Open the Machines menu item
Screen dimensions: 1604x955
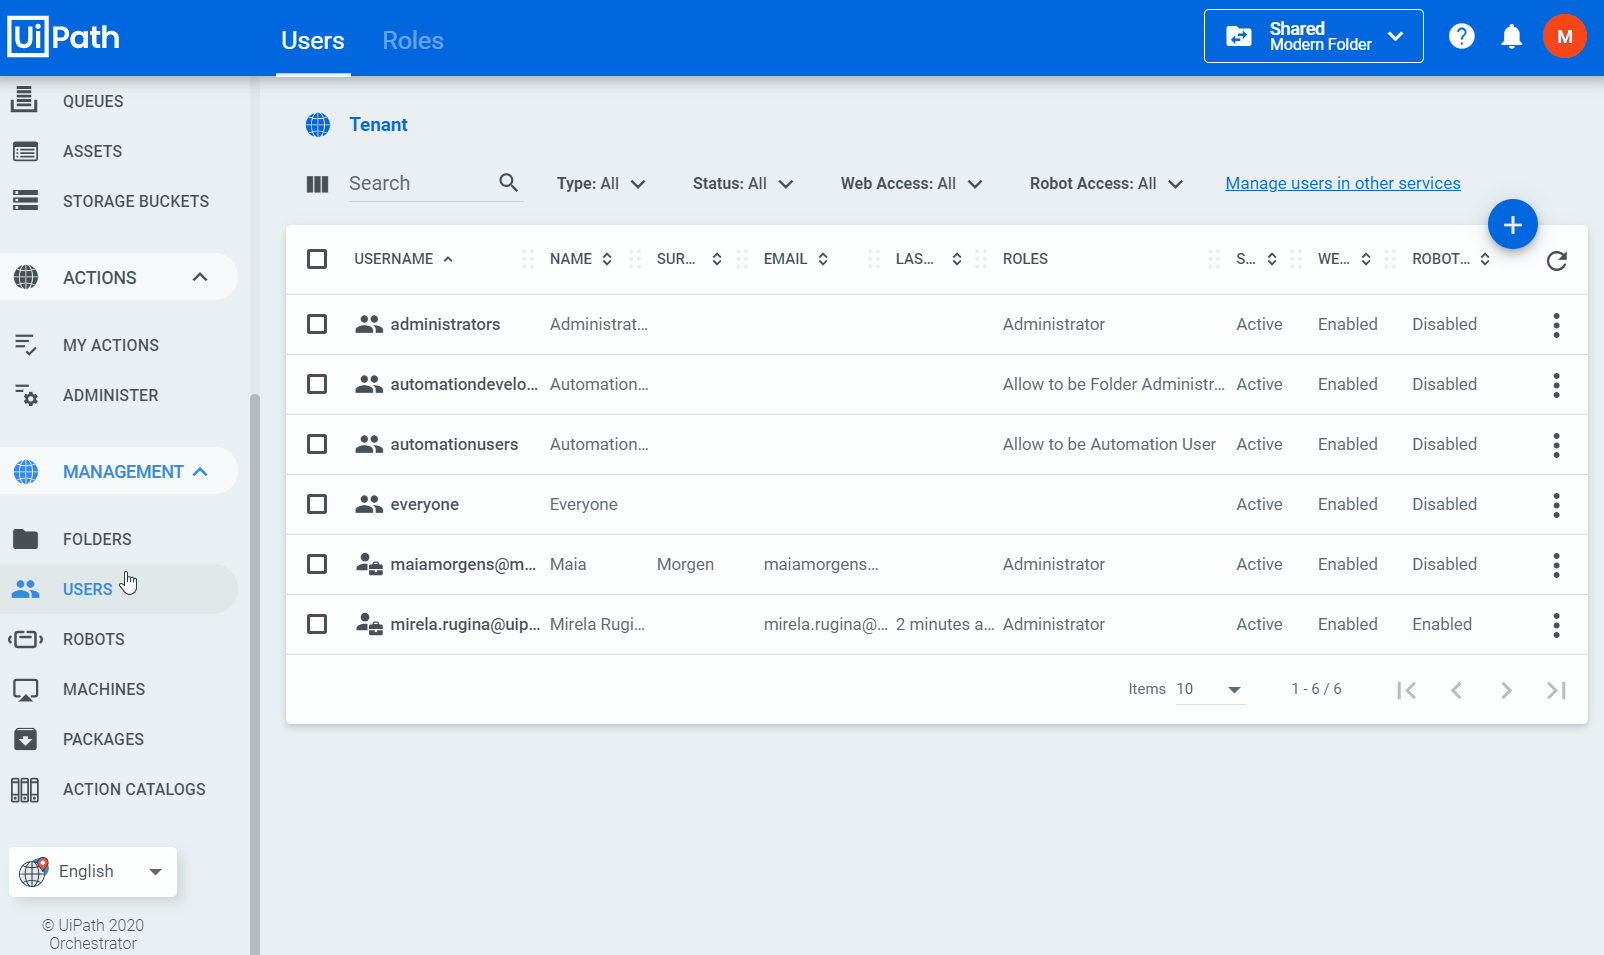tap(119, 689)
